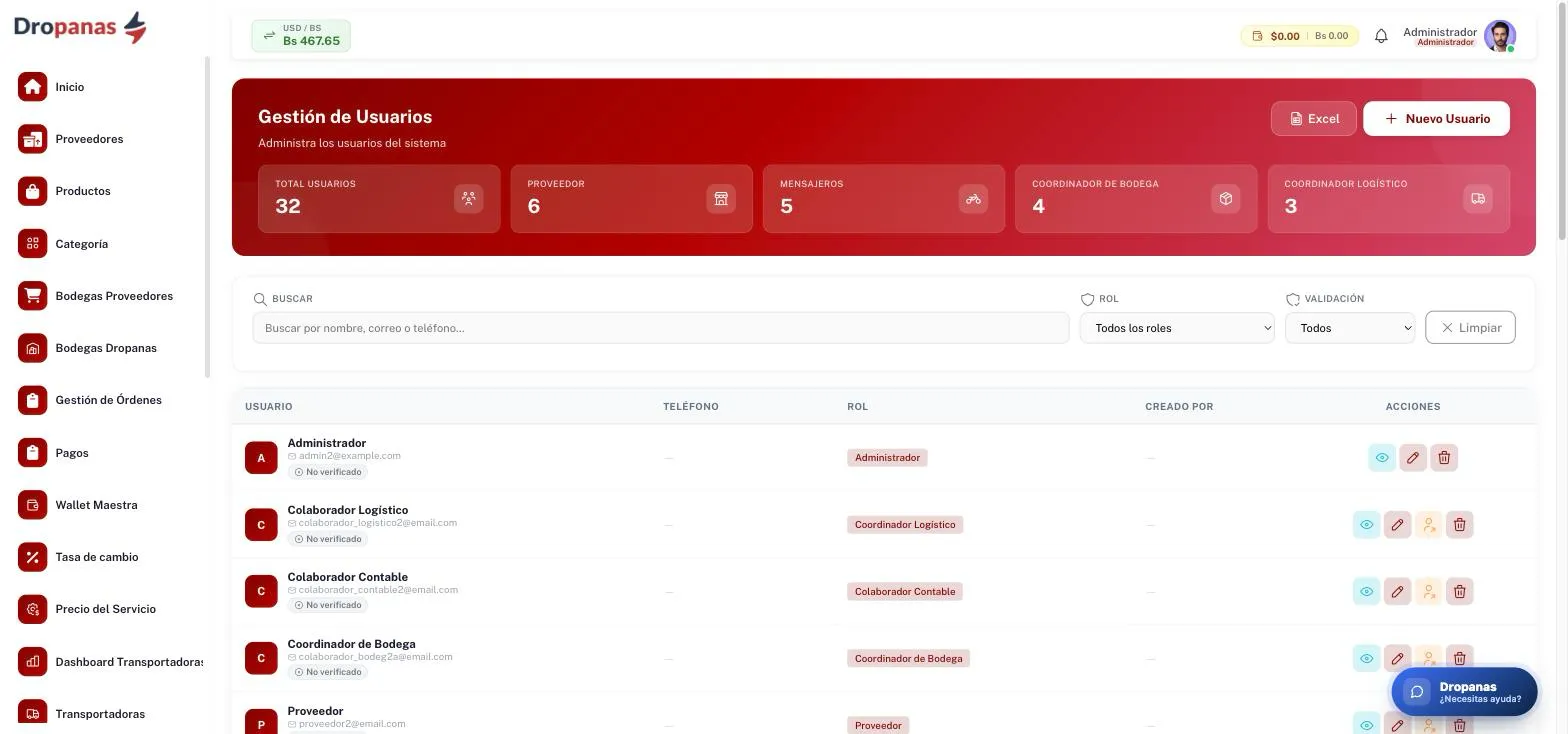Edit the Administrador user with pencil icon

1413,458
